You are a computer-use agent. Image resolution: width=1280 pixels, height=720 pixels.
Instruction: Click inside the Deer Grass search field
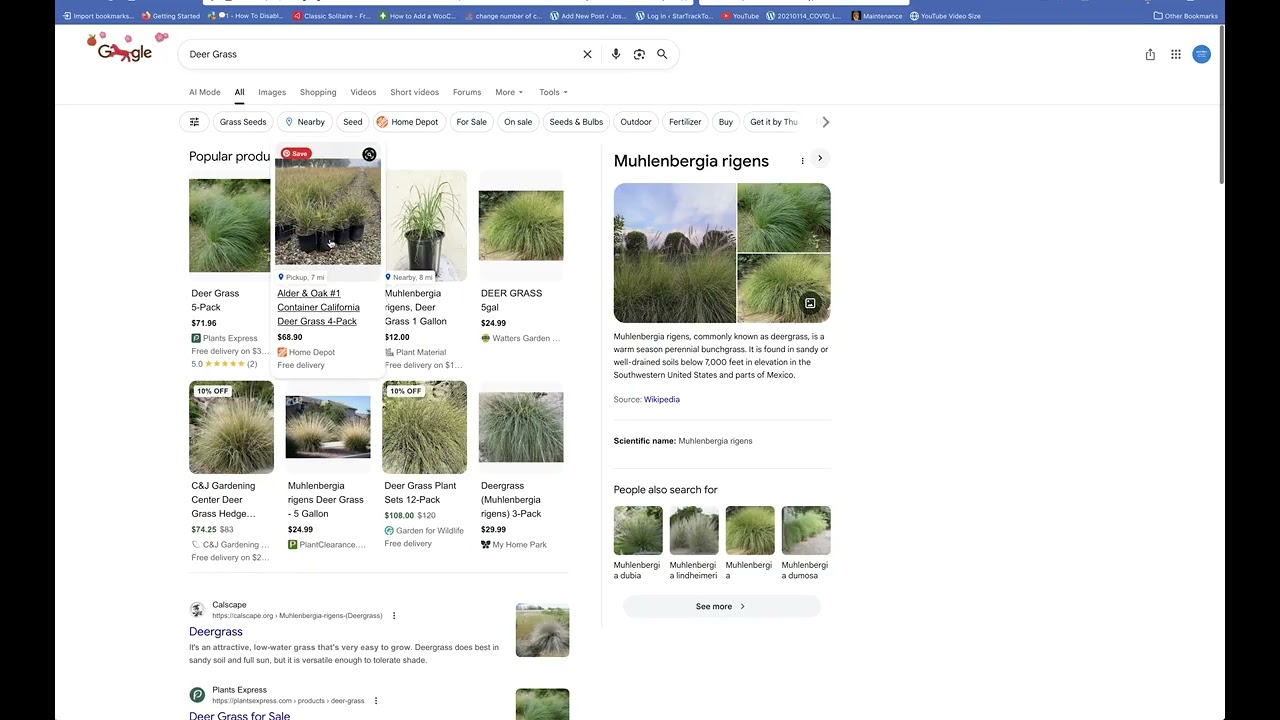coord(380,54)
